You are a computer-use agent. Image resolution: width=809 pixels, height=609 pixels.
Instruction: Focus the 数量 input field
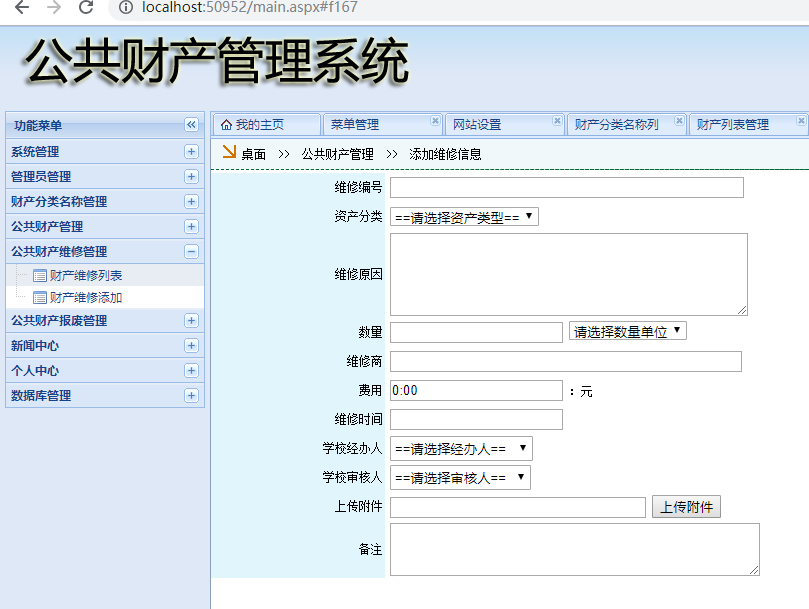[x=476, y=332]
